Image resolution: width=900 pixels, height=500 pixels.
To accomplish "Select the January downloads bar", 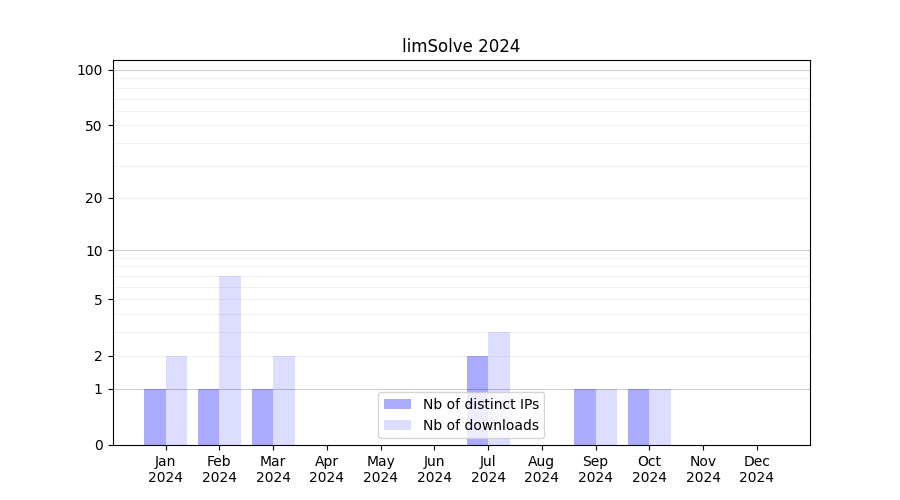I will (176, 400).
